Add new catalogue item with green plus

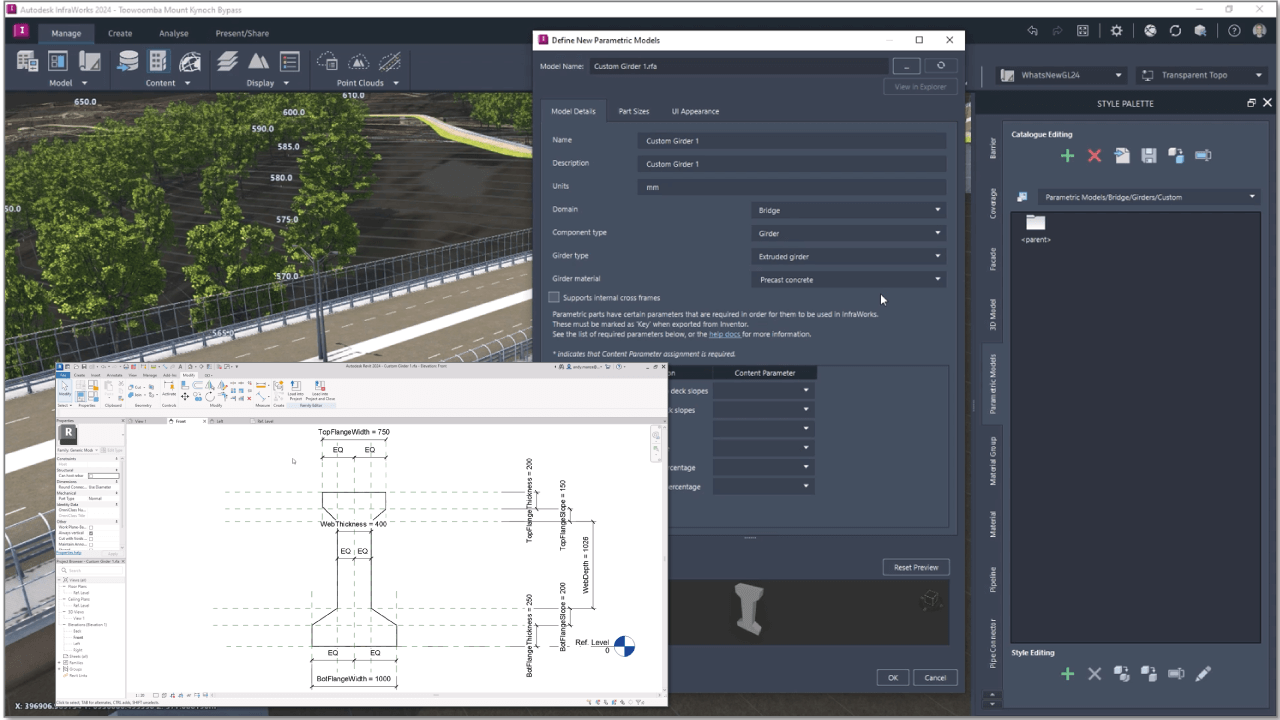1067,156
